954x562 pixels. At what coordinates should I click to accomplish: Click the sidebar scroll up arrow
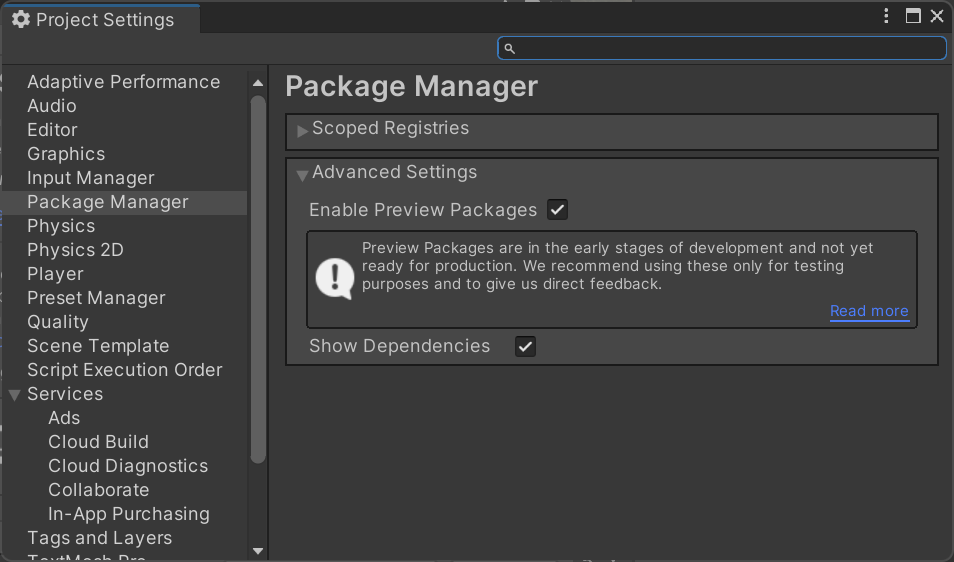point(258,83)
